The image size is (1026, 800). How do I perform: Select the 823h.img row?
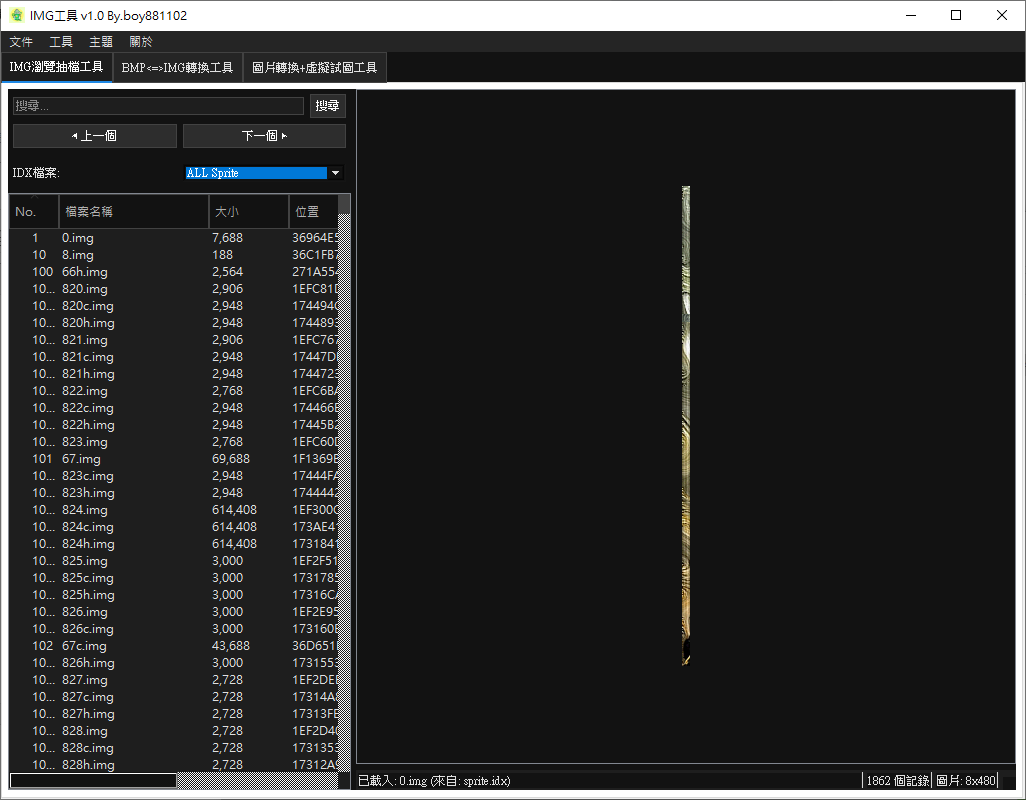coord(175,493)
